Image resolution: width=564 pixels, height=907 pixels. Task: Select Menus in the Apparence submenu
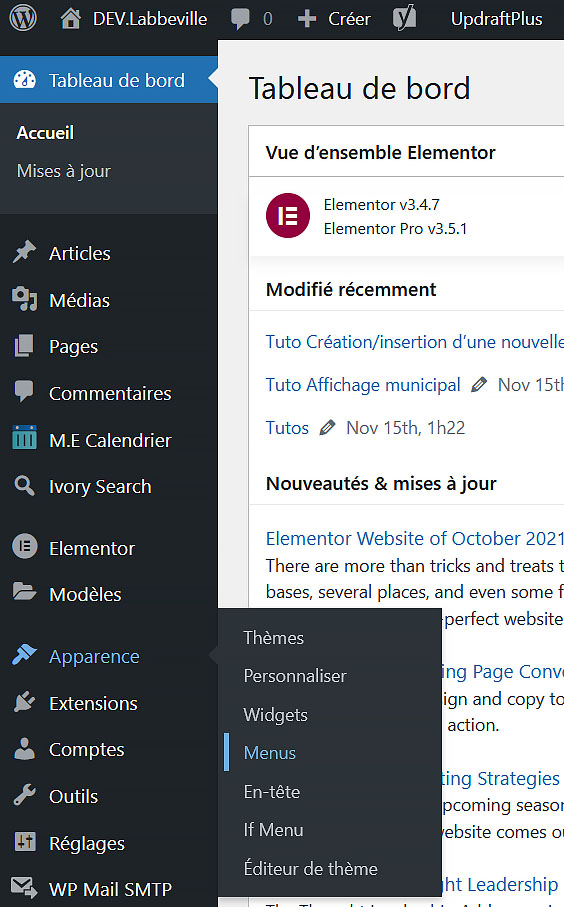pyautogui.click(x=270, y=753)
